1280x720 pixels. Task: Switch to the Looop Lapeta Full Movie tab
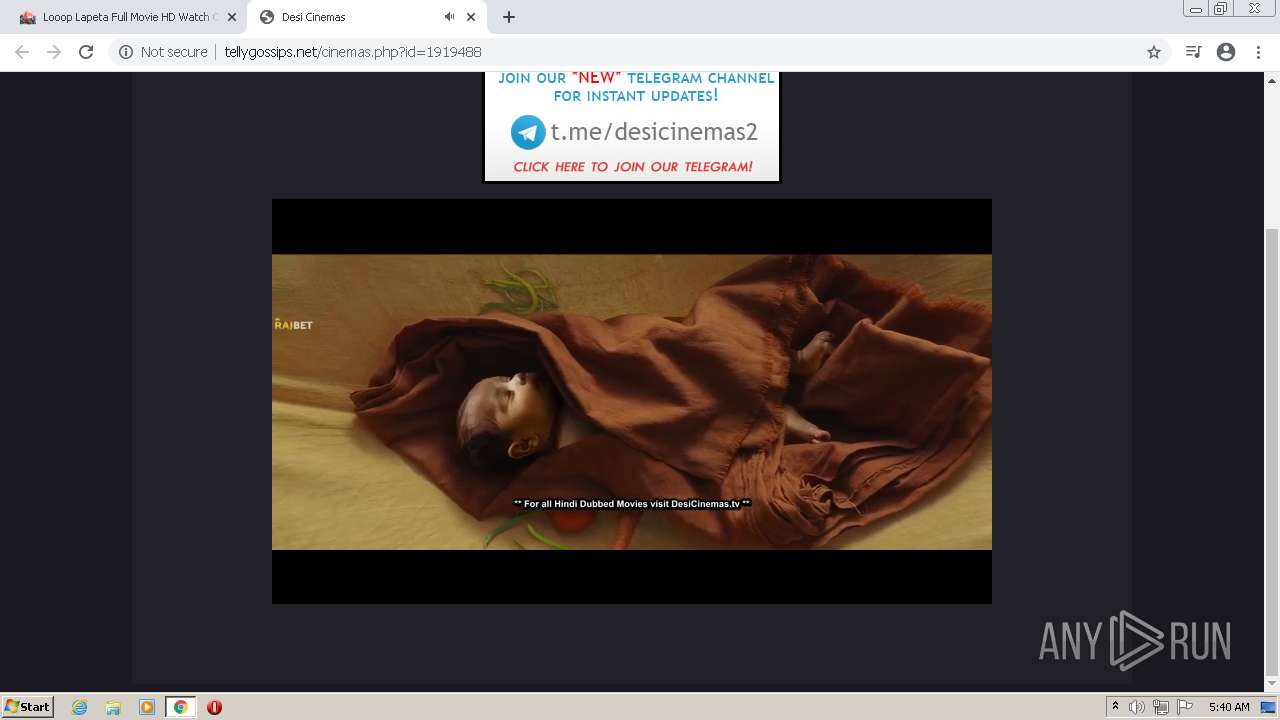tap(126, 17)
